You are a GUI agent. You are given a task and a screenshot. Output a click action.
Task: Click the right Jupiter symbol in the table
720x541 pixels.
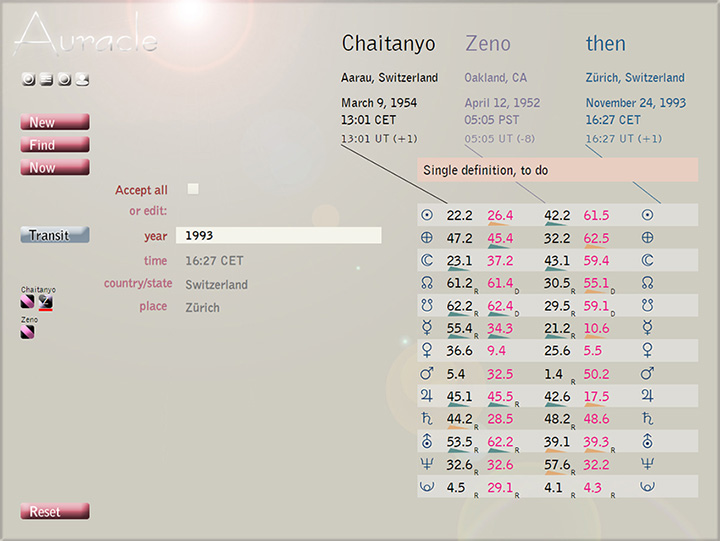click(x=647, y=396)
